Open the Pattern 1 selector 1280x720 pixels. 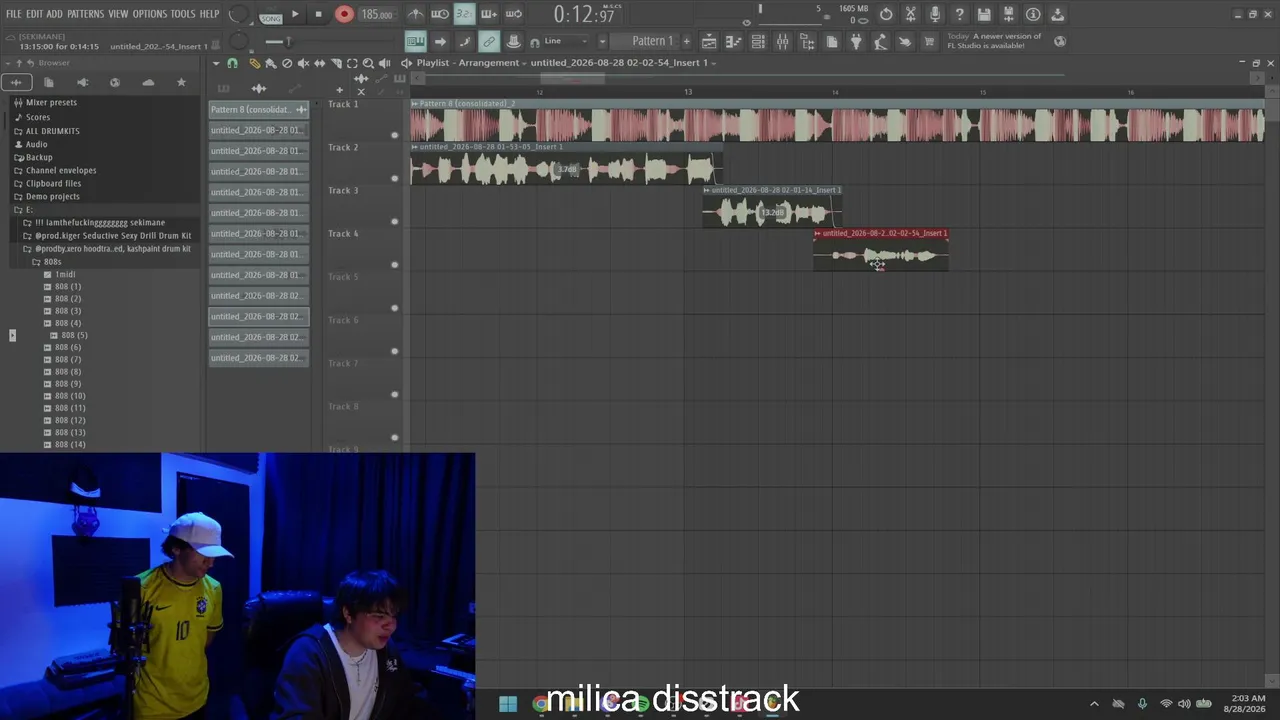(652, 41)
